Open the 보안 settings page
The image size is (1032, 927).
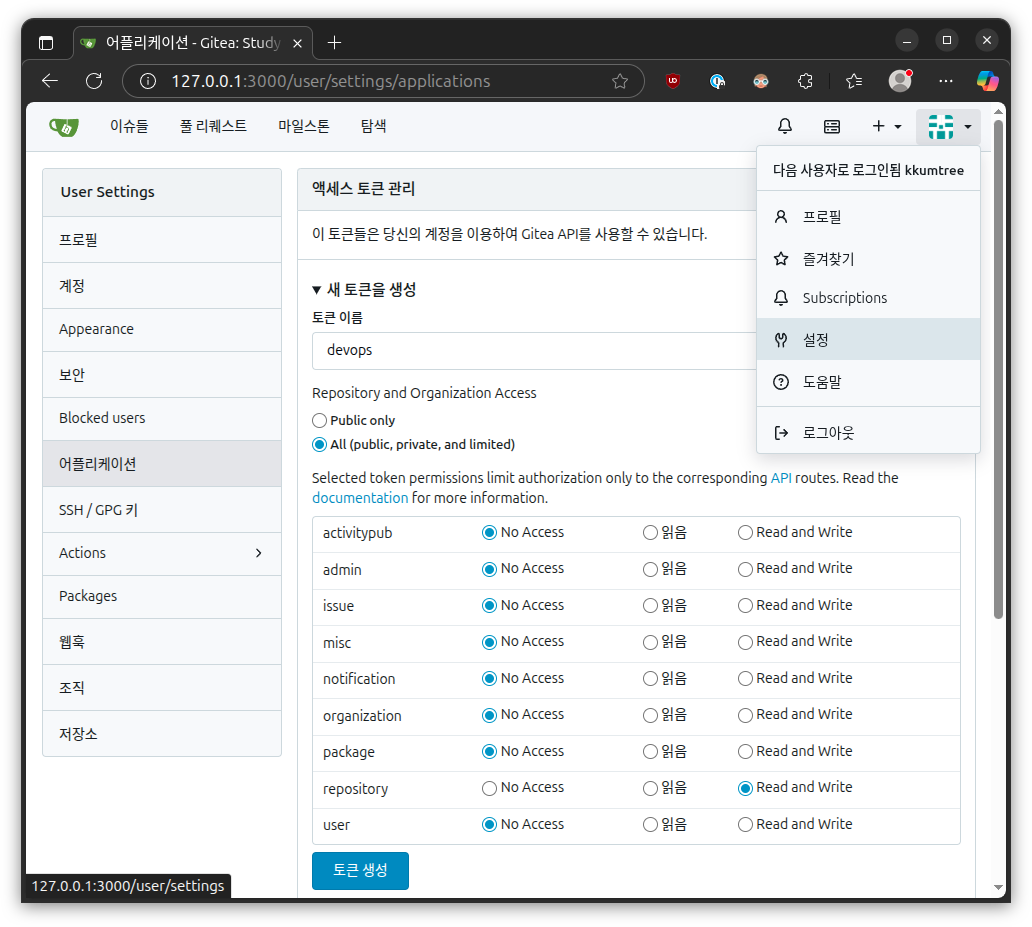click(162, 375)
